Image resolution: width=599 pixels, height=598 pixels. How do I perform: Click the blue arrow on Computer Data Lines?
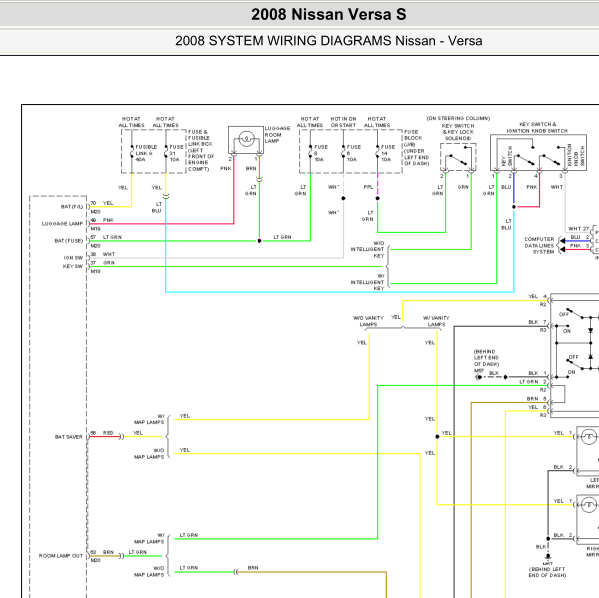pyautogui.click(x=562, y=241)
